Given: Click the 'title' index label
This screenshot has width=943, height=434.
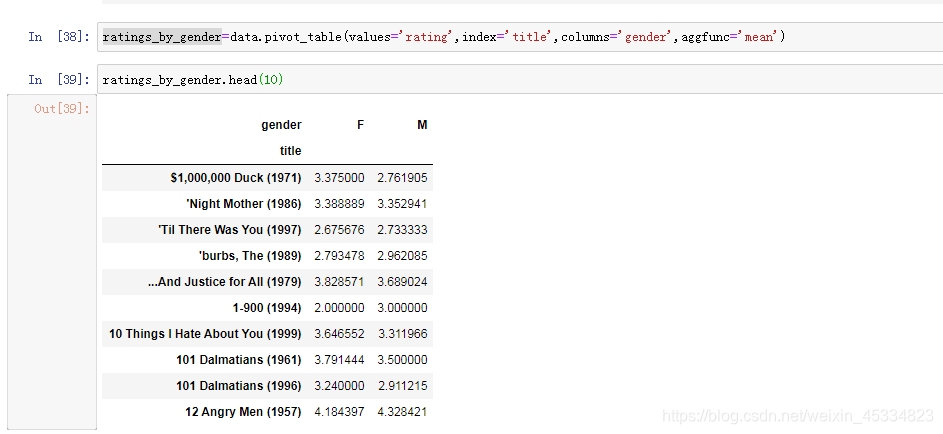Looking at the screenshot, I should tap(290, 151).
